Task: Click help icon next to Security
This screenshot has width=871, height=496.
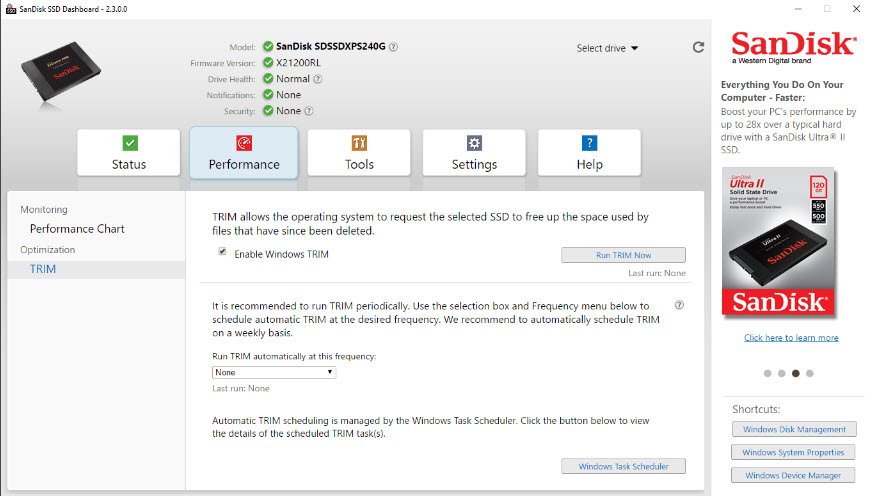Action: coord(309,111)
